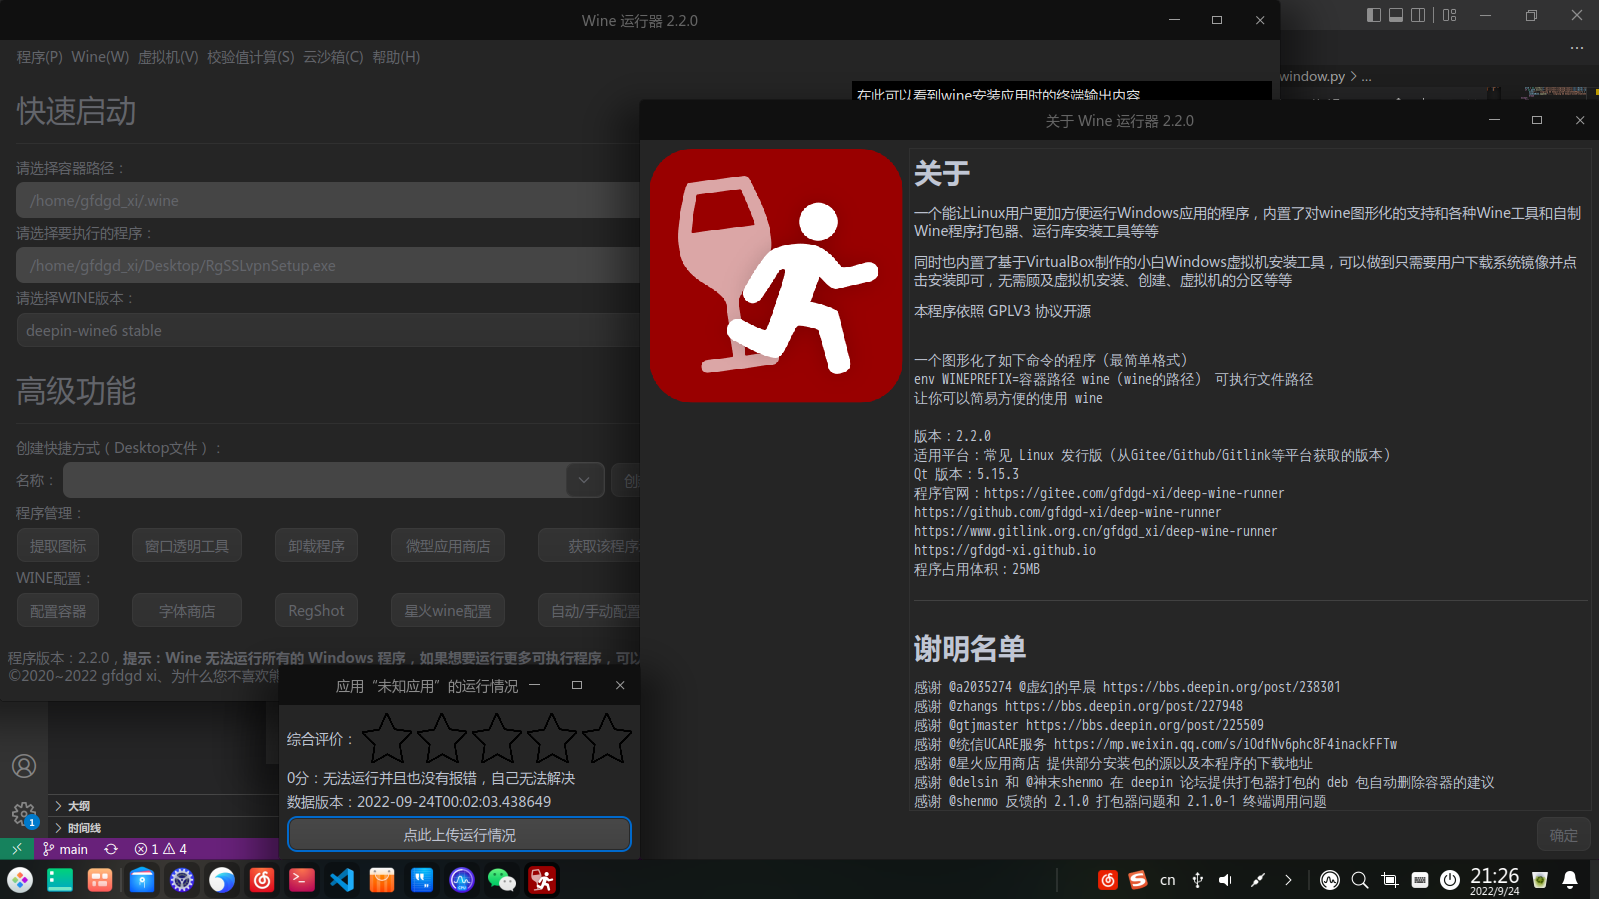Open errors and warnings count in VS Code status bar
The image size is (1599, 899).
click(x=161, y=849)
